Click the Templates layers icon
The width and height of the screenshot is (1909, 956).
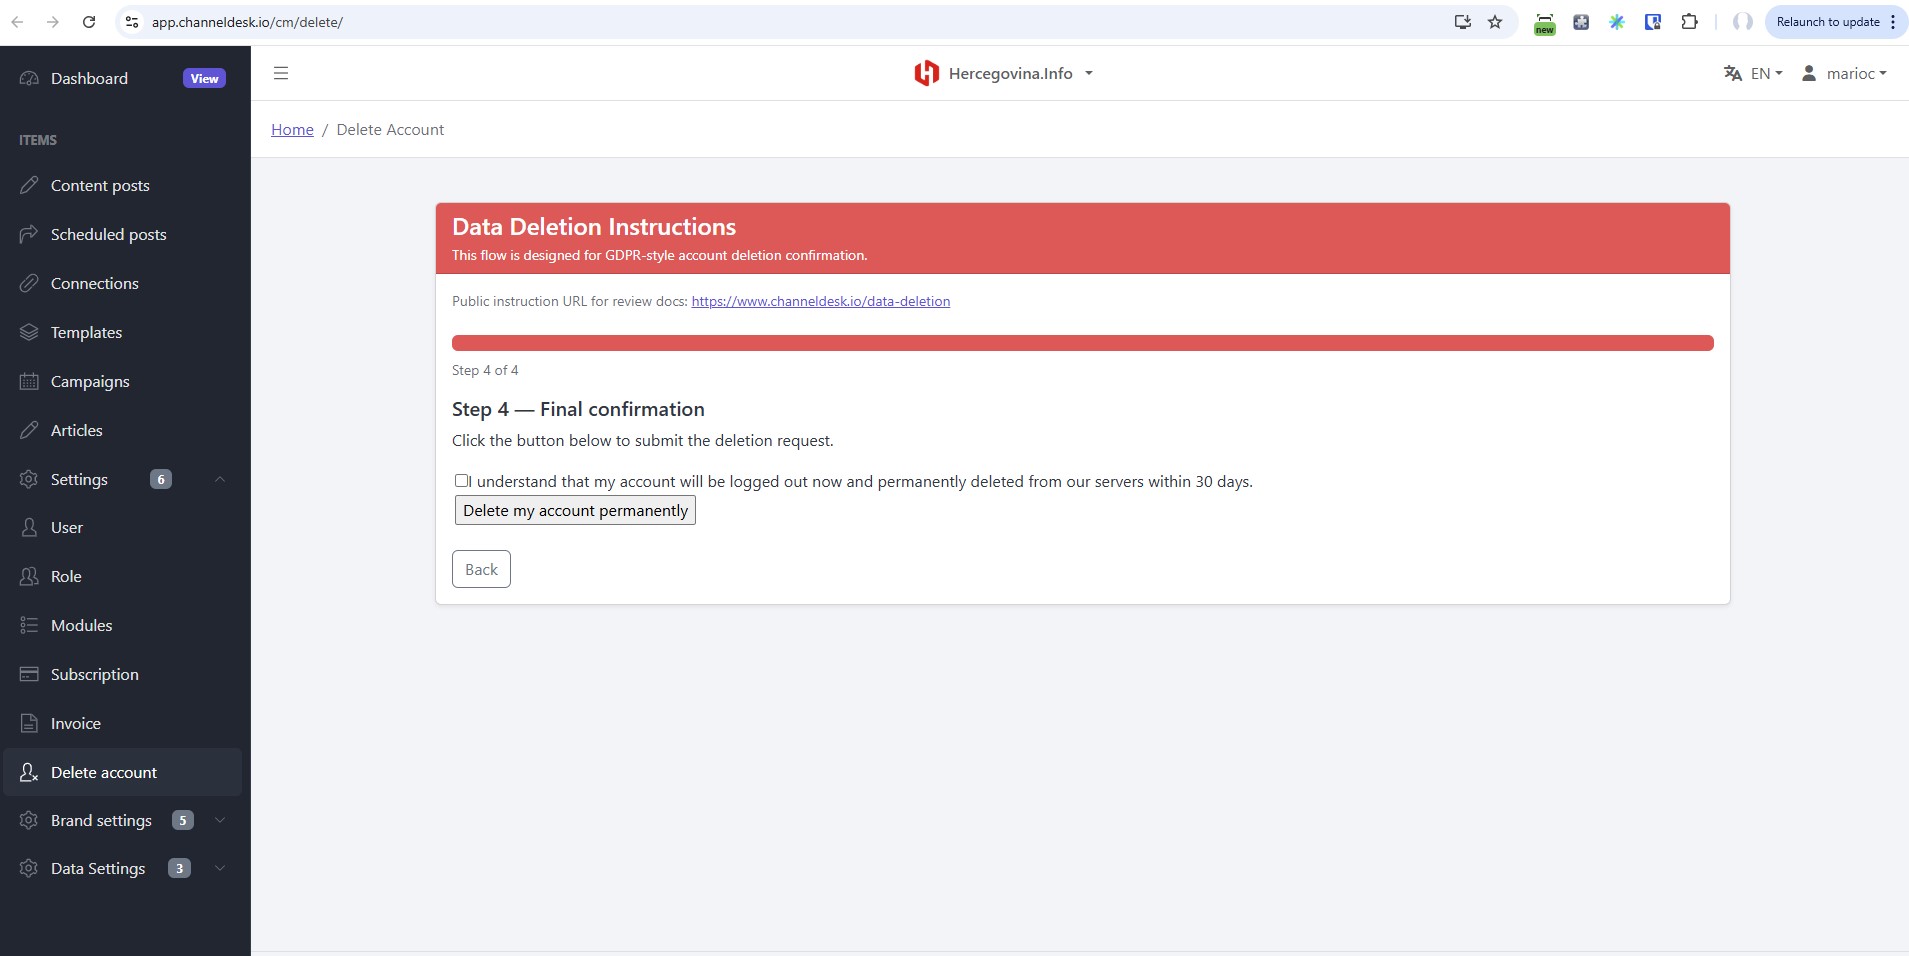pos(29,332)
